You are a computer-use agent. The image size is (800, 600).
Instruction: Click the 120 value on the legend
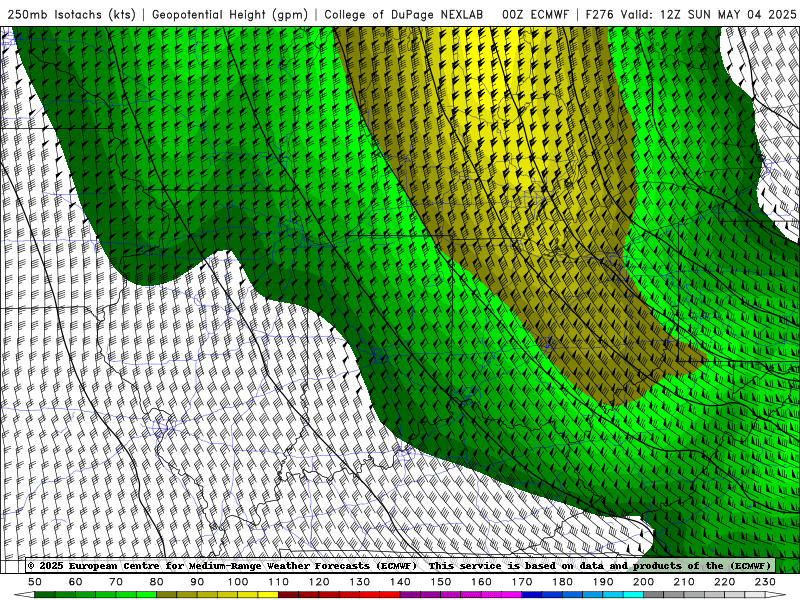click(319, 582)
